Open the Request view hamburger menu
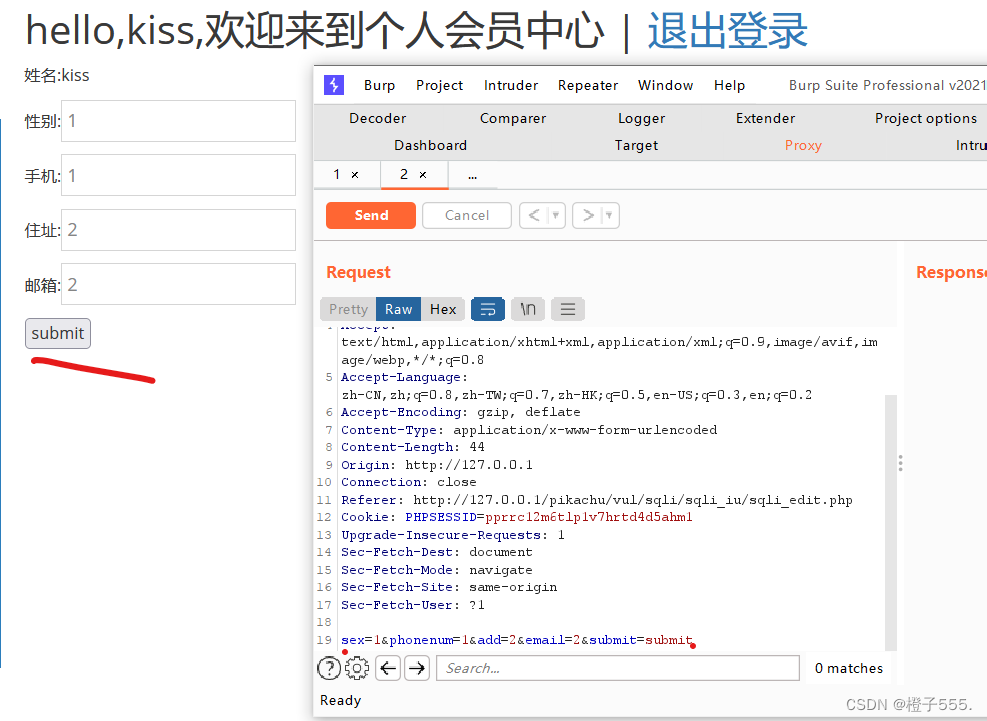The height and width of the screenshot is (721, 987). (568, 309)
